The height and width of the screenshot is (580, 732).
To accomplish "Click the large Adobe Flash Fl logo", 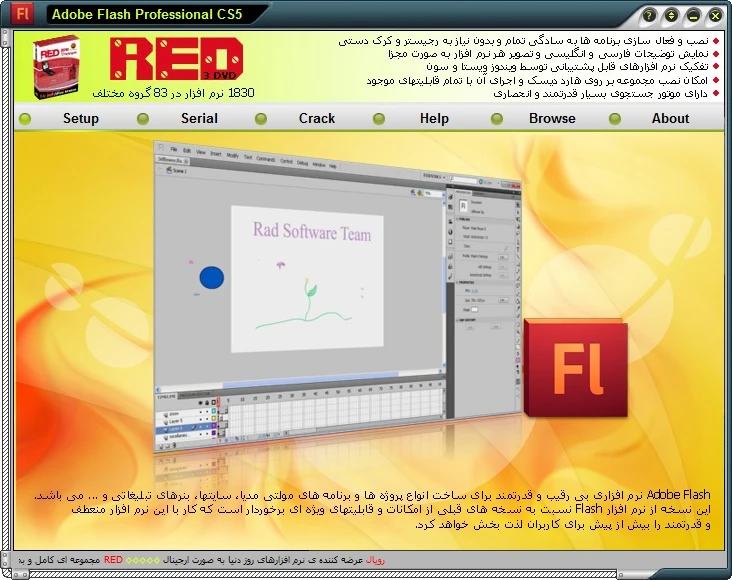I will point(576,368).
